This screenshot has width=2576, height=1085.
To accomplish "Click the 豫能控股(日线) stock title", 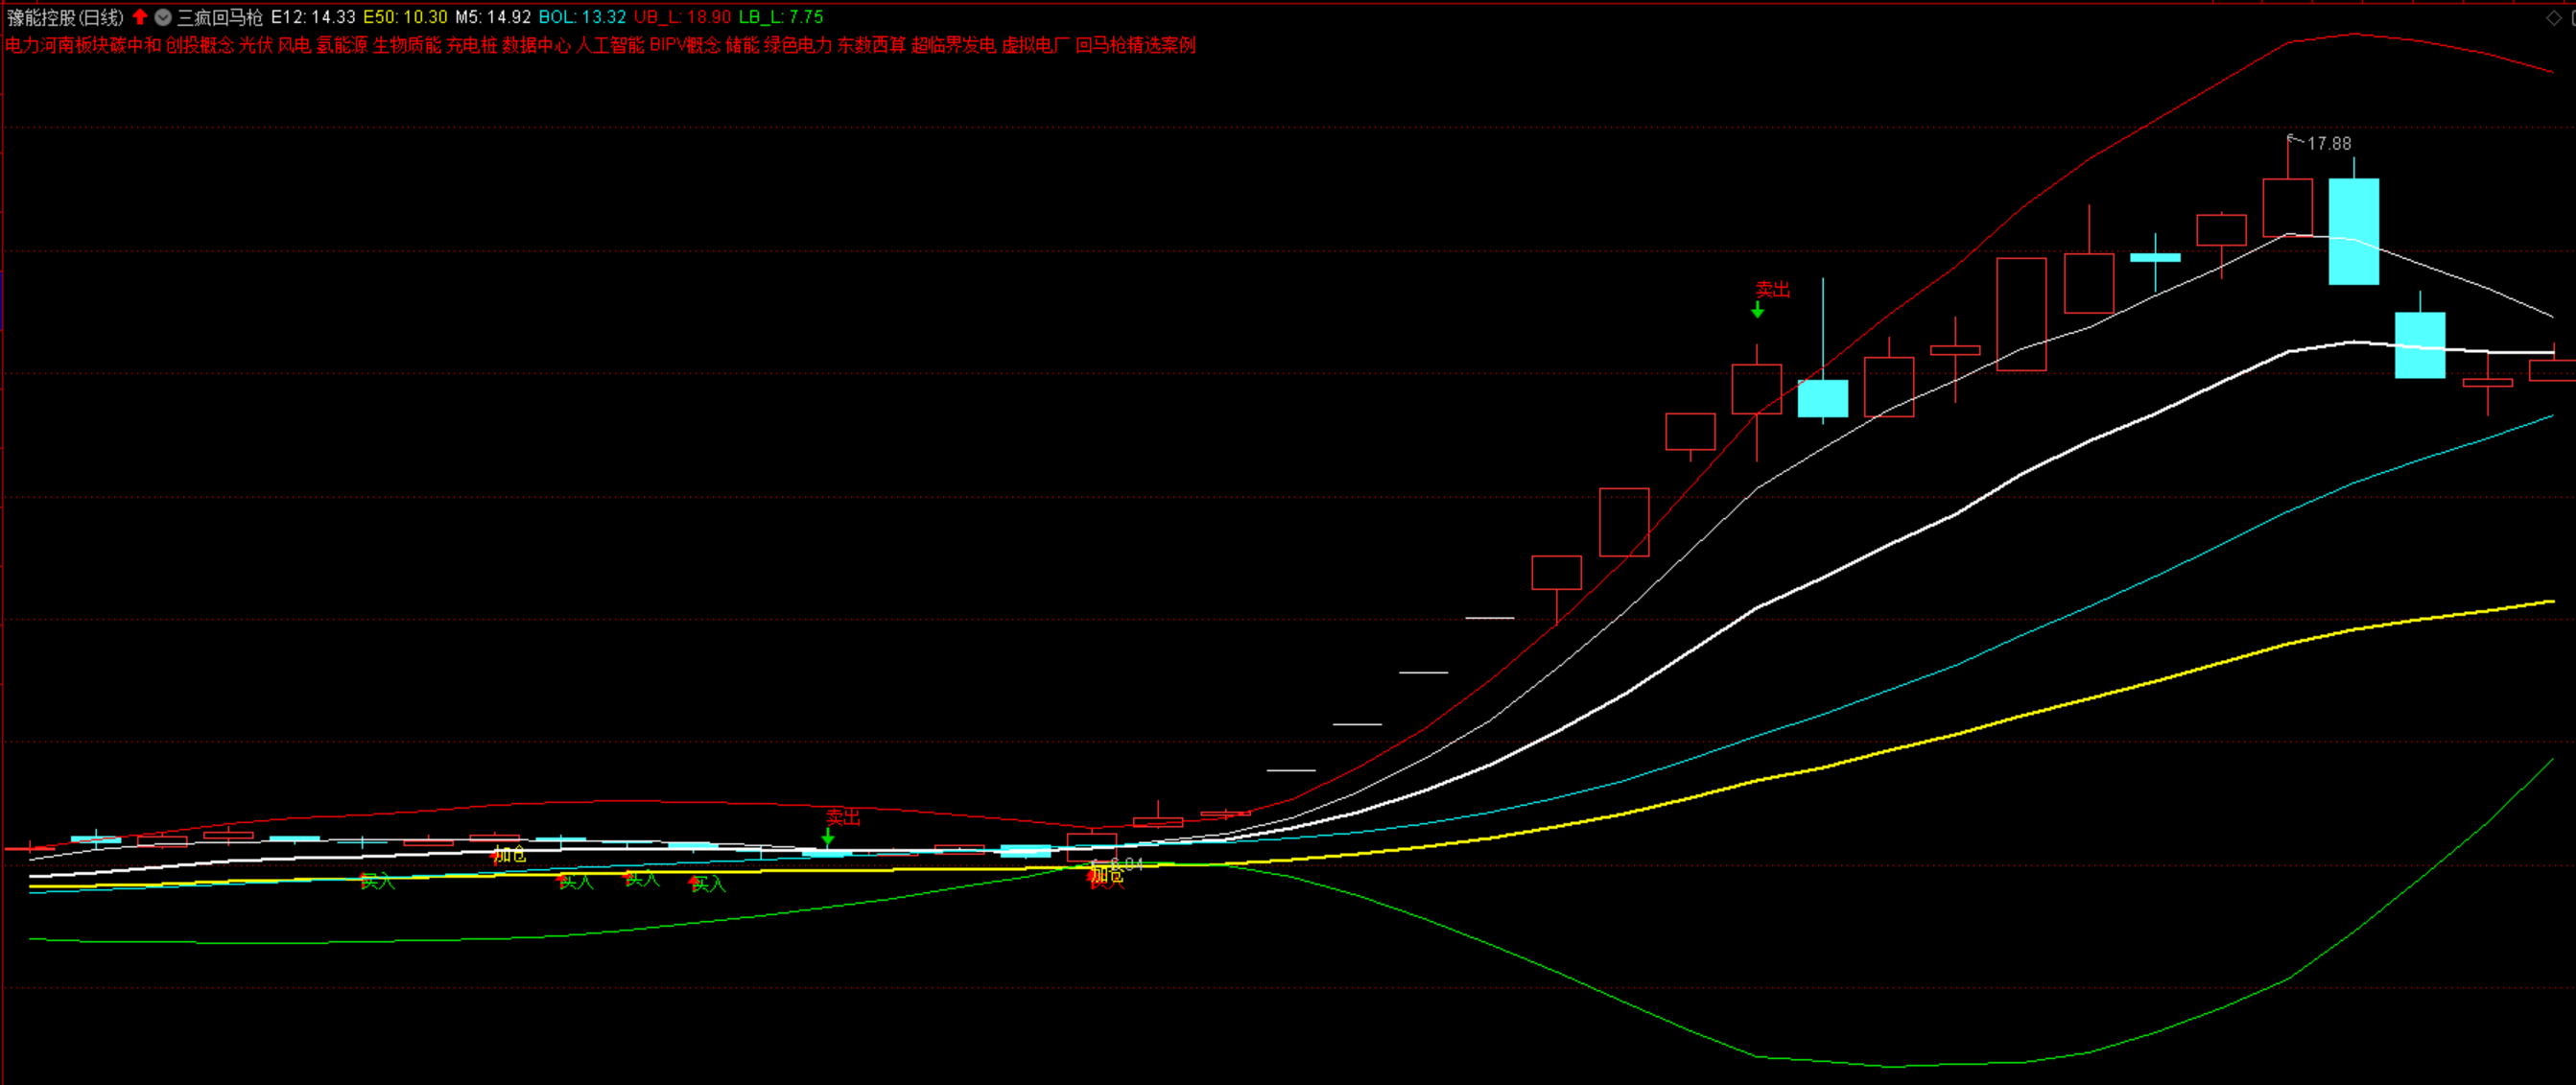I will (x=66, y=17).
